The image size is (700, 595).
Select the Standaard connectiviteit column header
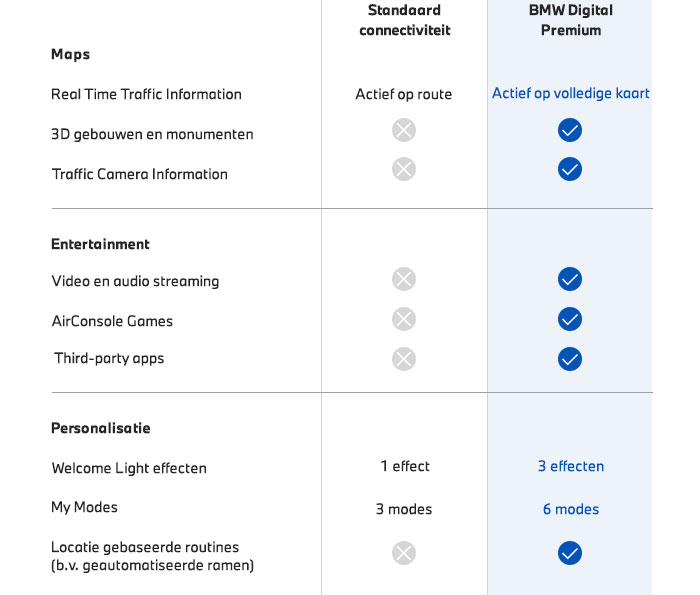pos(405,20)
